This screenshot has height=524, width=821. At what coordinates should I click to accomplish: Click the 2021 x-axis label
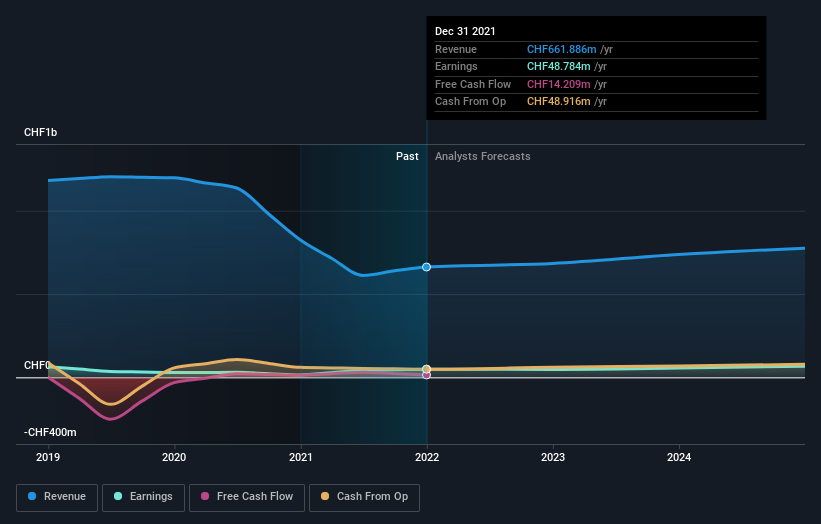tap(301, 457)
